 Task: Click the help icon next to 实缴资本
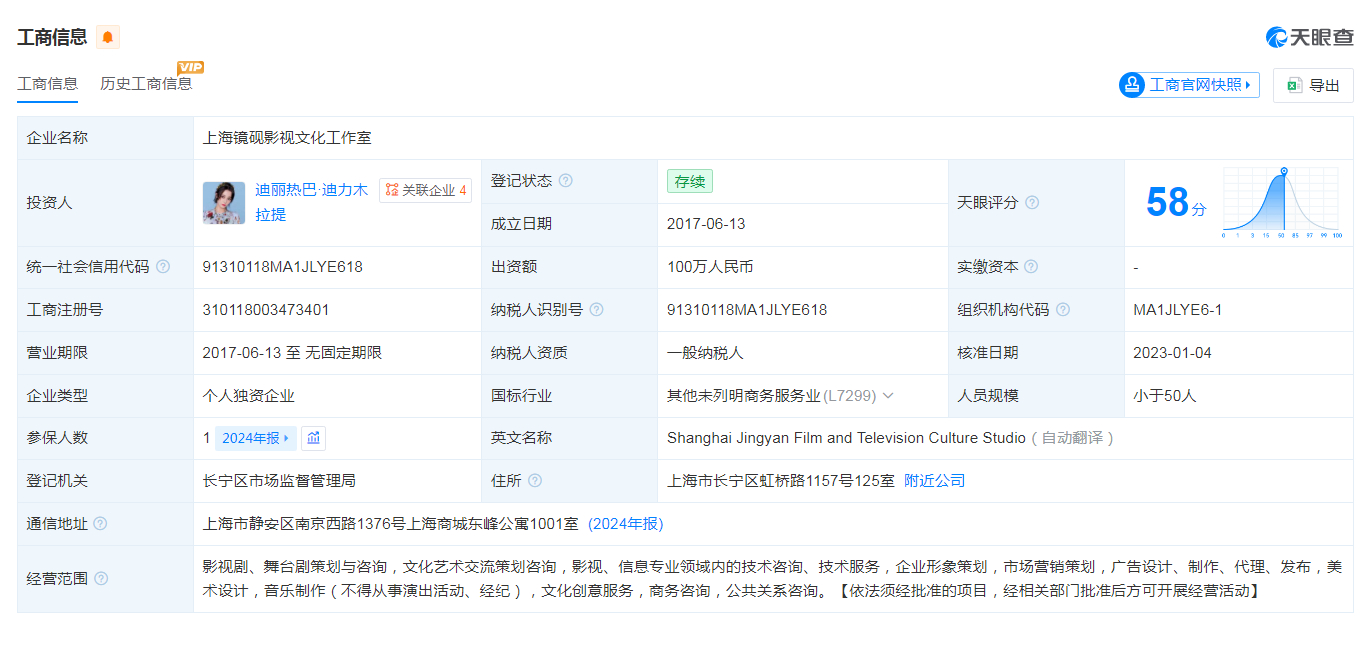point(1032,266)
